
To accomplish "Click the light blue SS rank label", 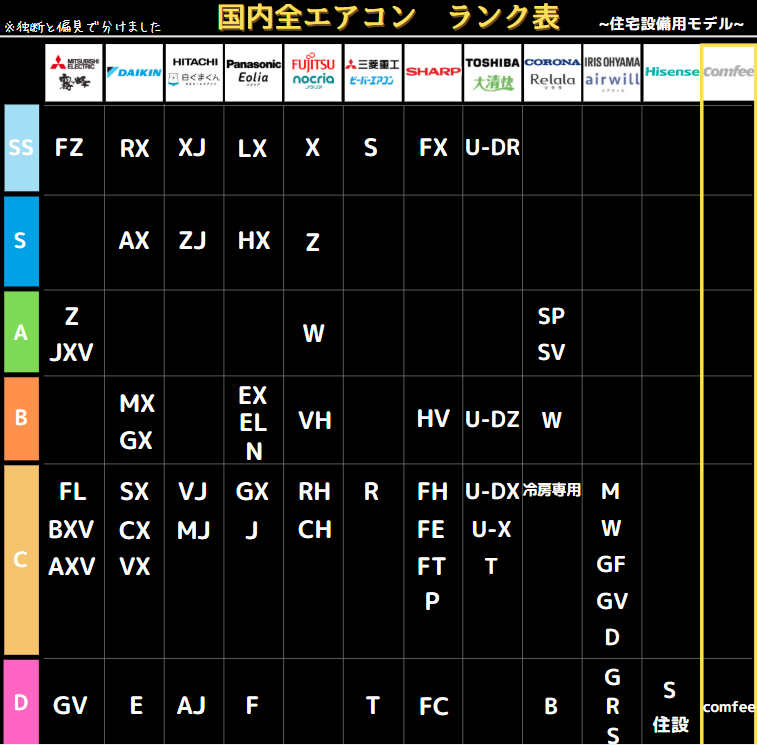I will click(21, 148).
